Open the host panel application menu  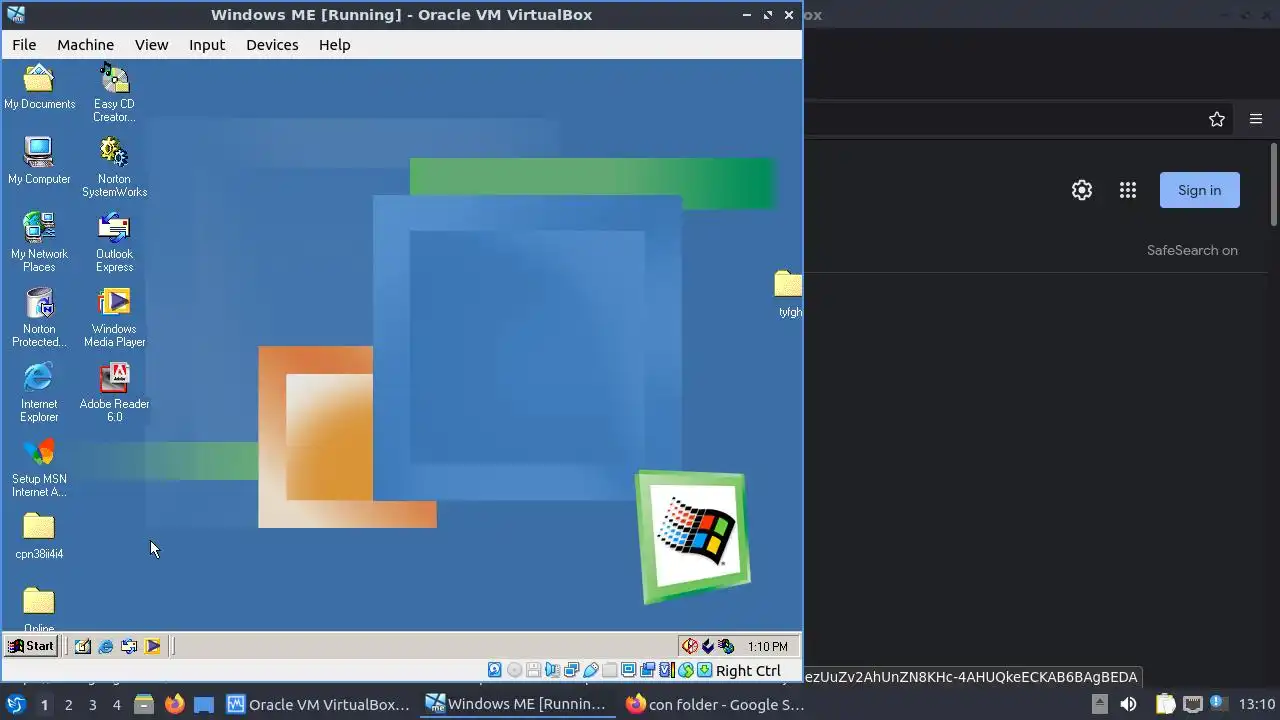coord(15,704)
